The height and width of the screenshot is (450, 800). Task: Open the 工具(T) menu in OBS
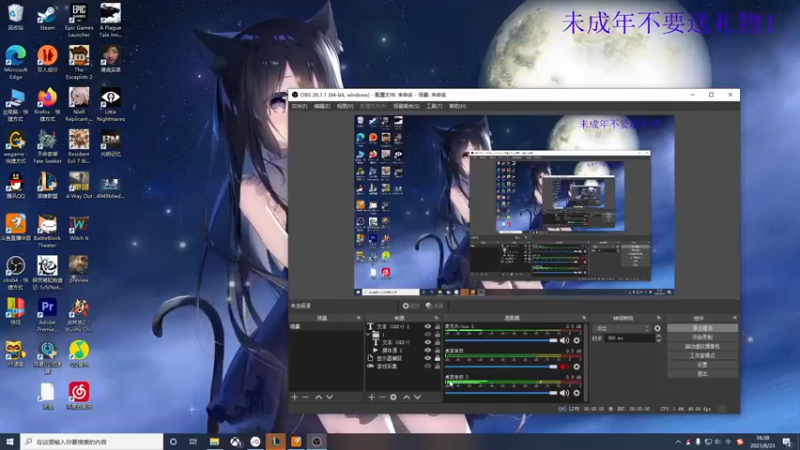coord(434,106)
